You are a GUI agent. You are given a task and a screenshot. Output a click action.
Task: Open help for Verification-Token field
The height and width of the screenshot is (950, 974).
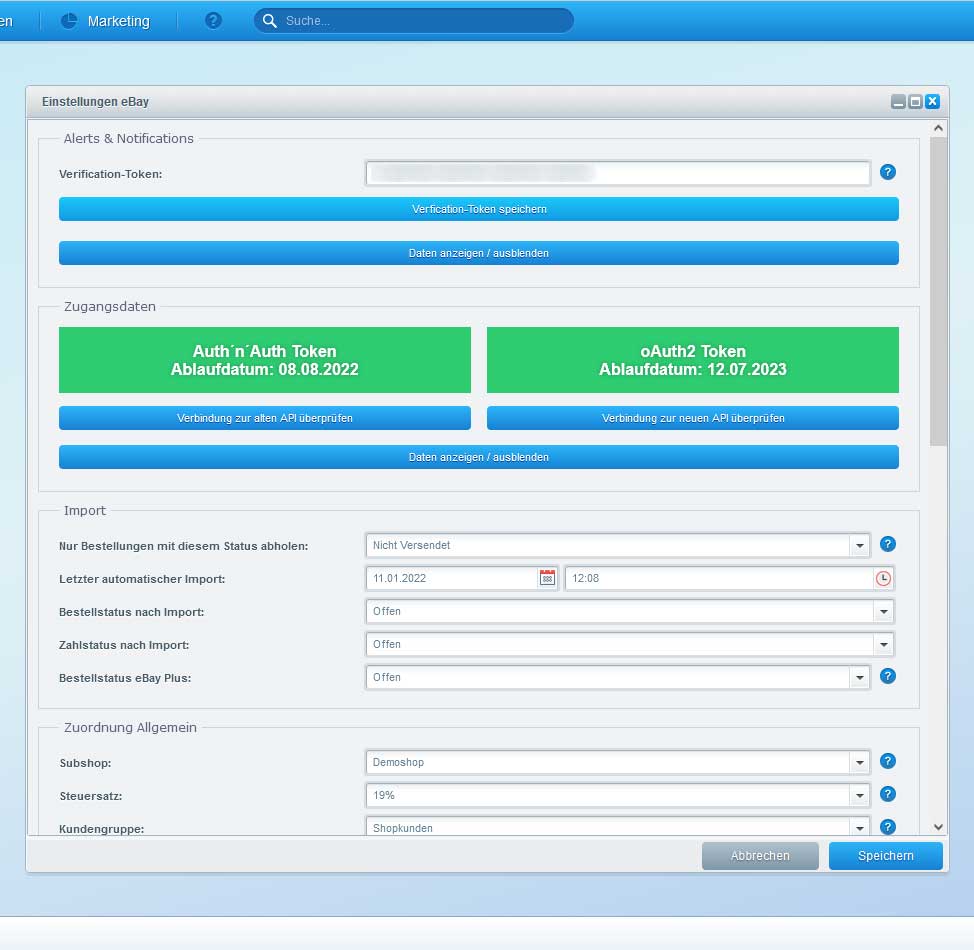point(888,172)
